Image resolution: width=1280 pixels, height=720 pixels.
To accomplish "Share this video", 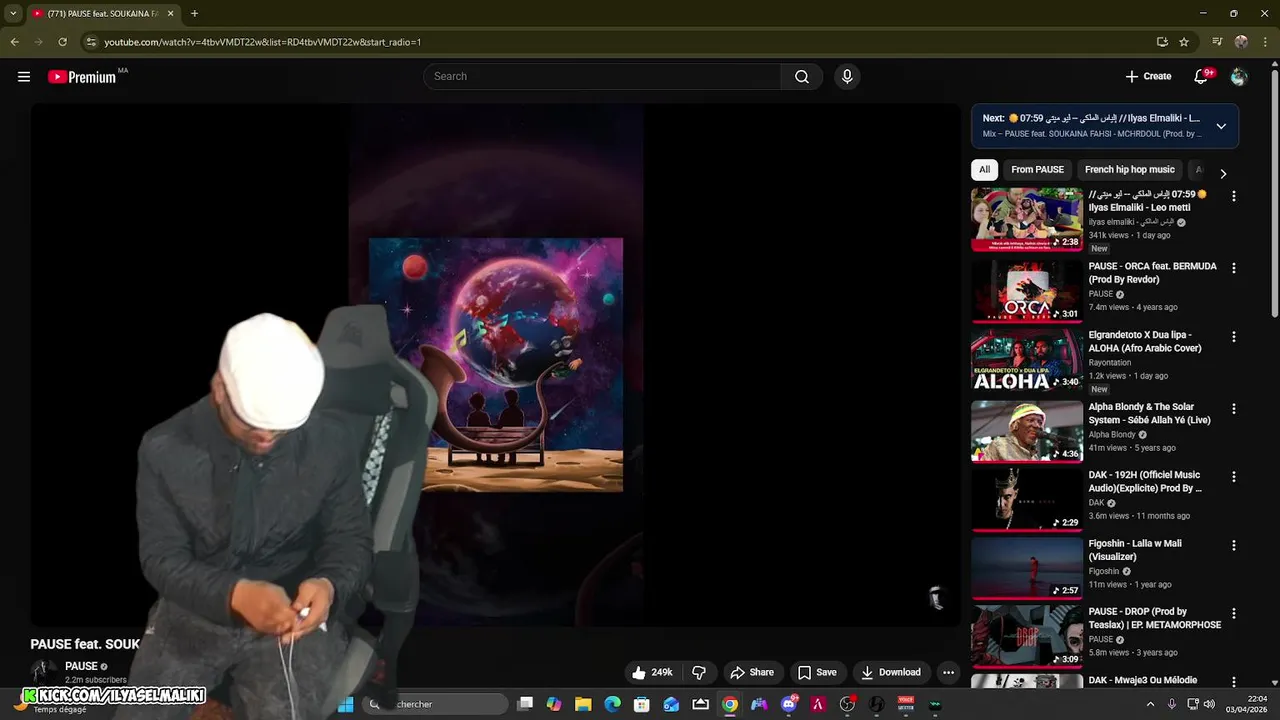I will [752, 672].
